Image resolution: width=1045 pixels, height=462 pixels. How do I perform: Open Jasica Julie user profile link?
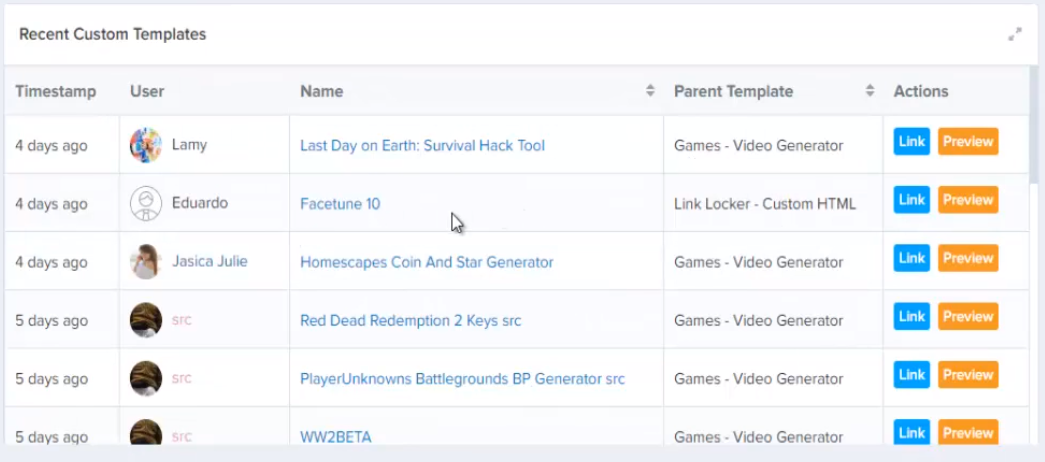pos(210,261)
